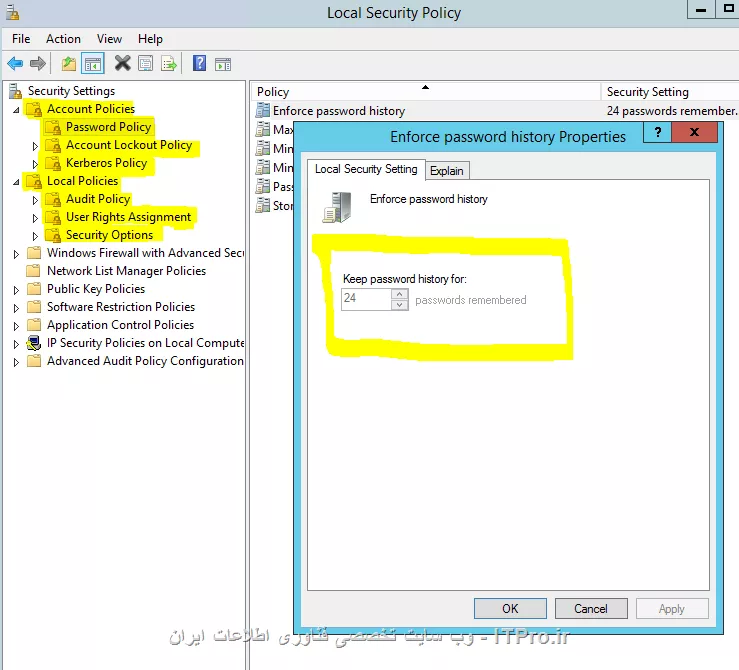Click the blue Help question mark icon
The image size is (739, 670).
tap(199, 64)
